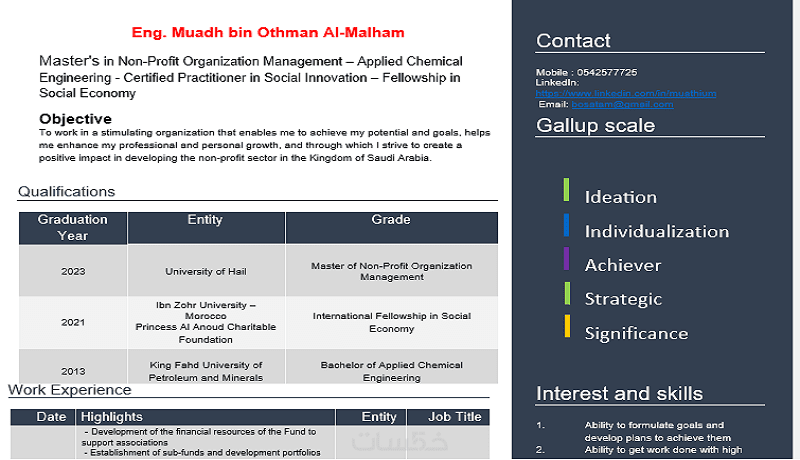Click the Work Experience section heading
The height and width of the screenshot is (460, 800).
(x=70, y=389)
